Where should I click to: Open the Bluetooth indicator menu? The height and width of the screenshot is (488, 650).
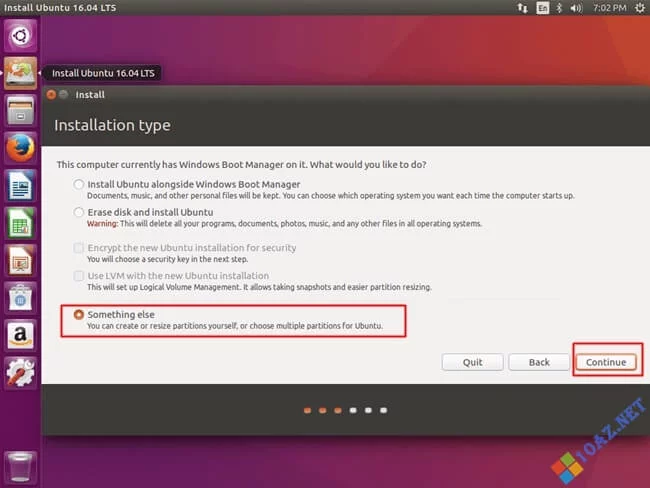pos(559,8)
